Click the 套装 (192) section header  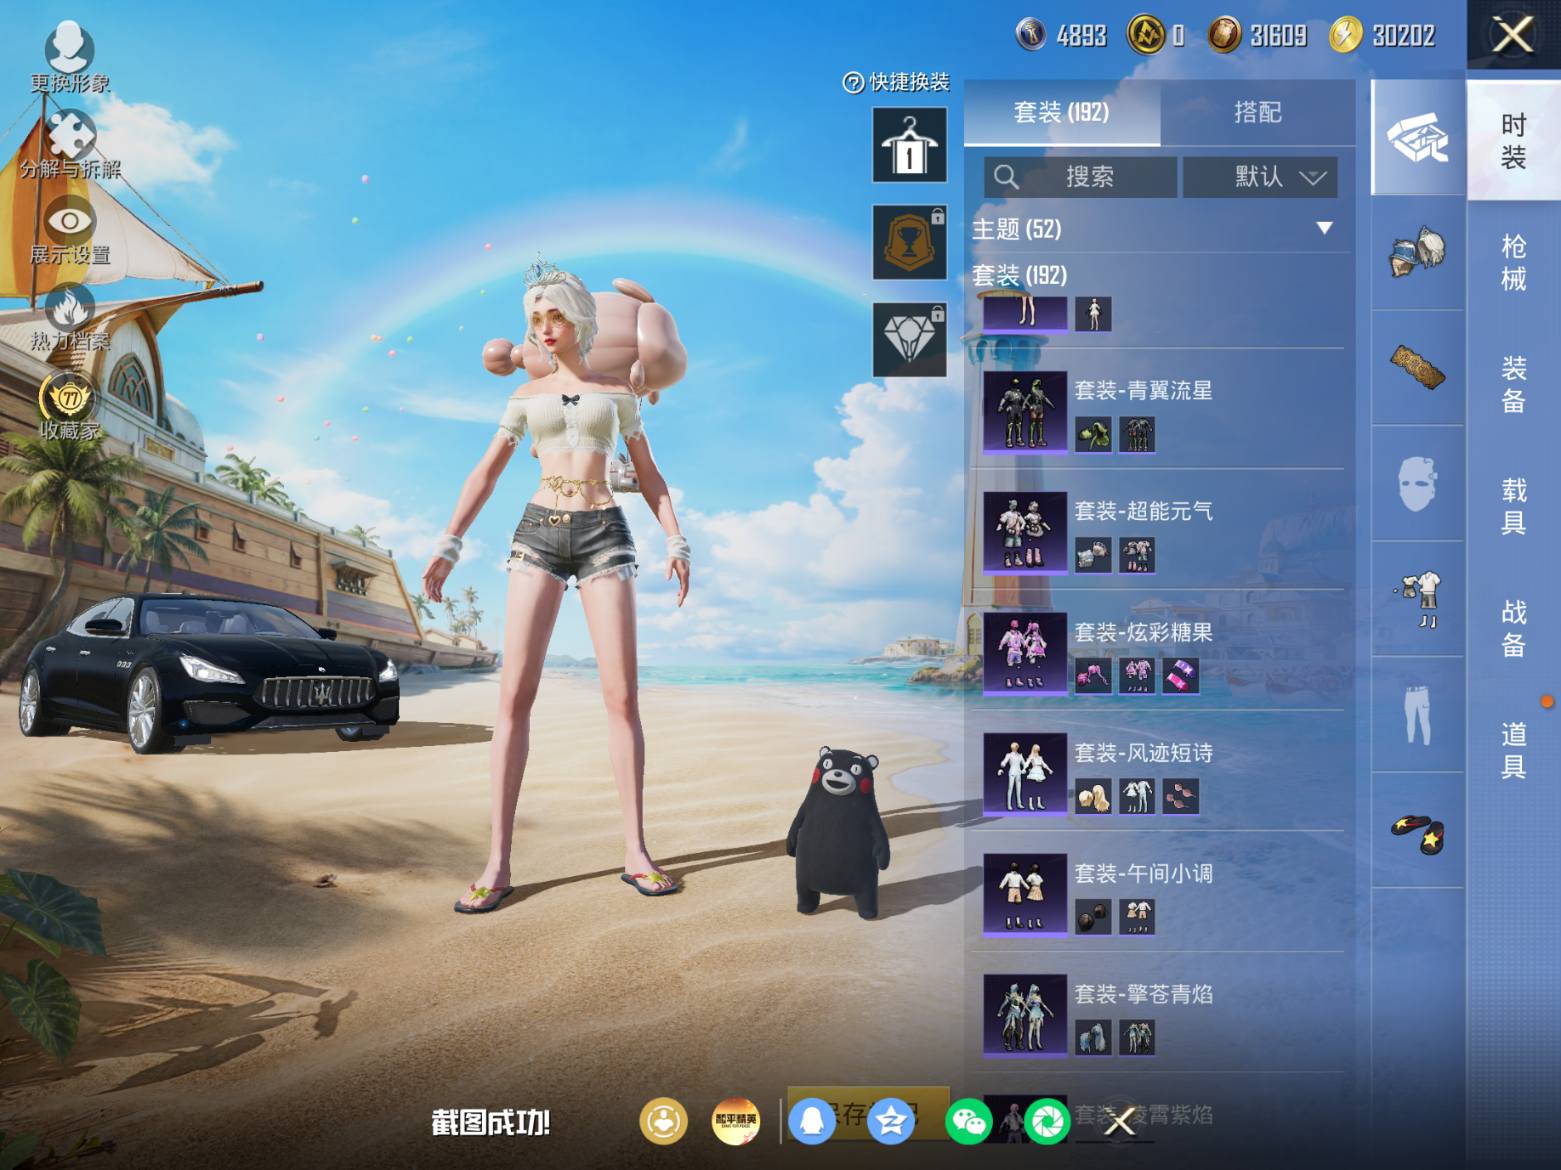click(x=1020, y=275)
